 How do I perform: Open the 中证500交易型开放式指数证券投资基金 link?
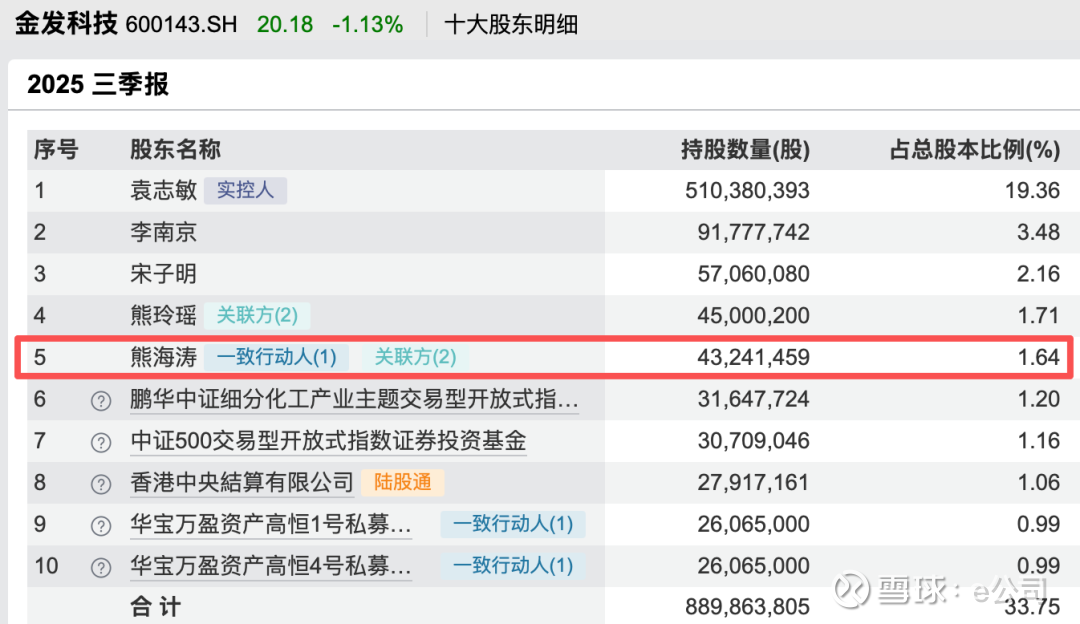tap(328, 441)
